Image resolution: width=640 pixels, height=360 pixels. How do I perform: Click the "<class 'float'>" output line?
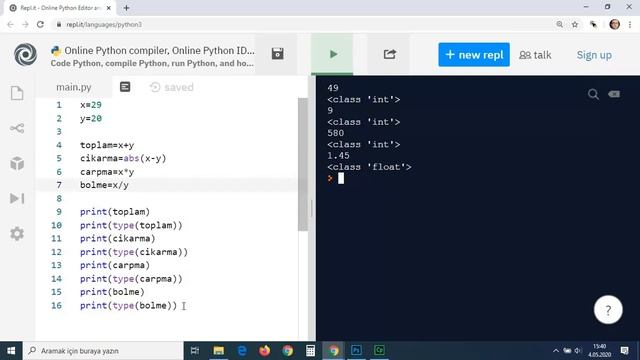coord(369,167)
